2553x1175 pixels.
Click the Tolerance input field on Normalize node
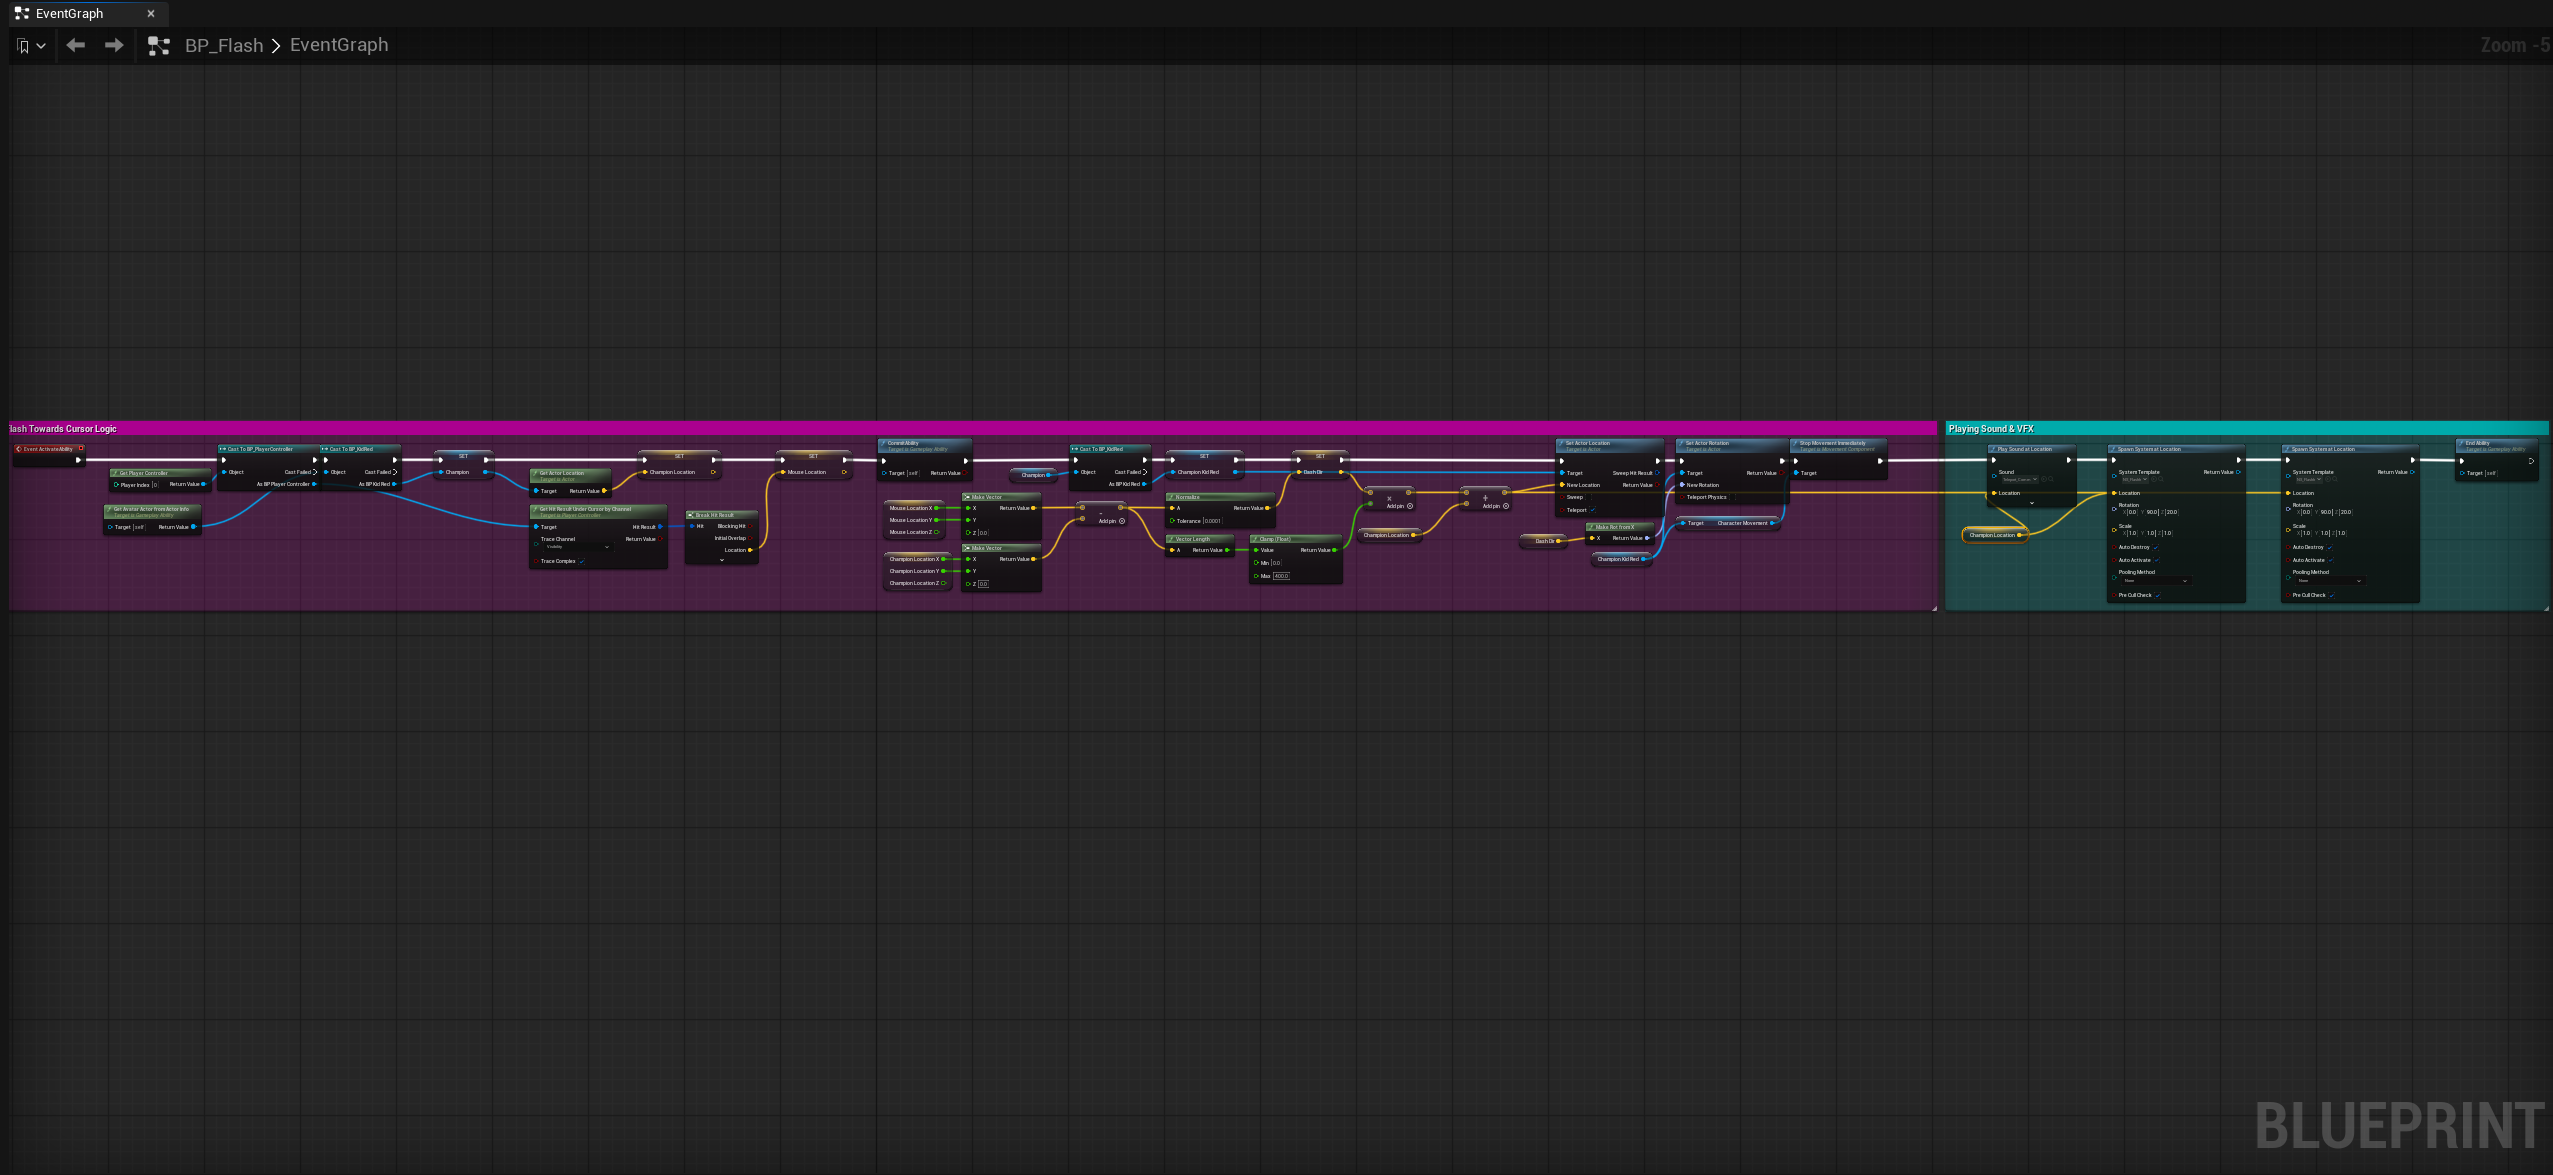coord(1212,521)
